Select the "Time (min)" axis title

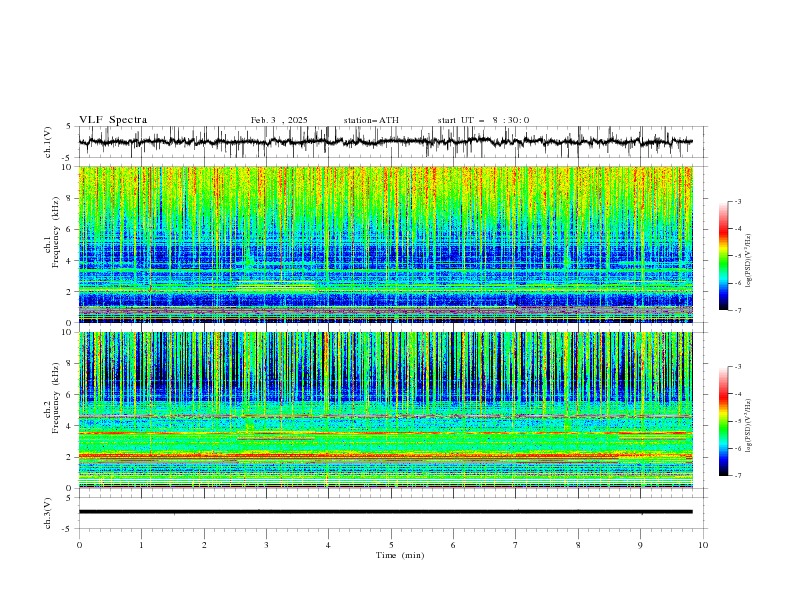(x=400, y=555)
